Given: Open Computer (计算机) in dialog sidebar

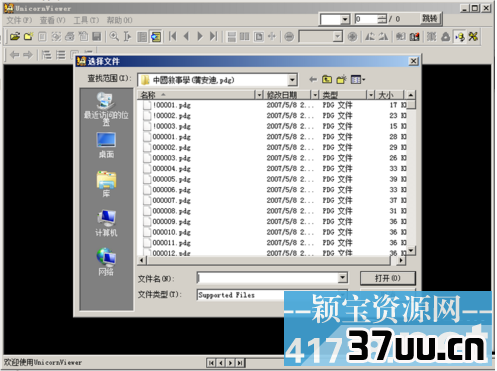Looking at the screenshot, I should click(106, 223).
